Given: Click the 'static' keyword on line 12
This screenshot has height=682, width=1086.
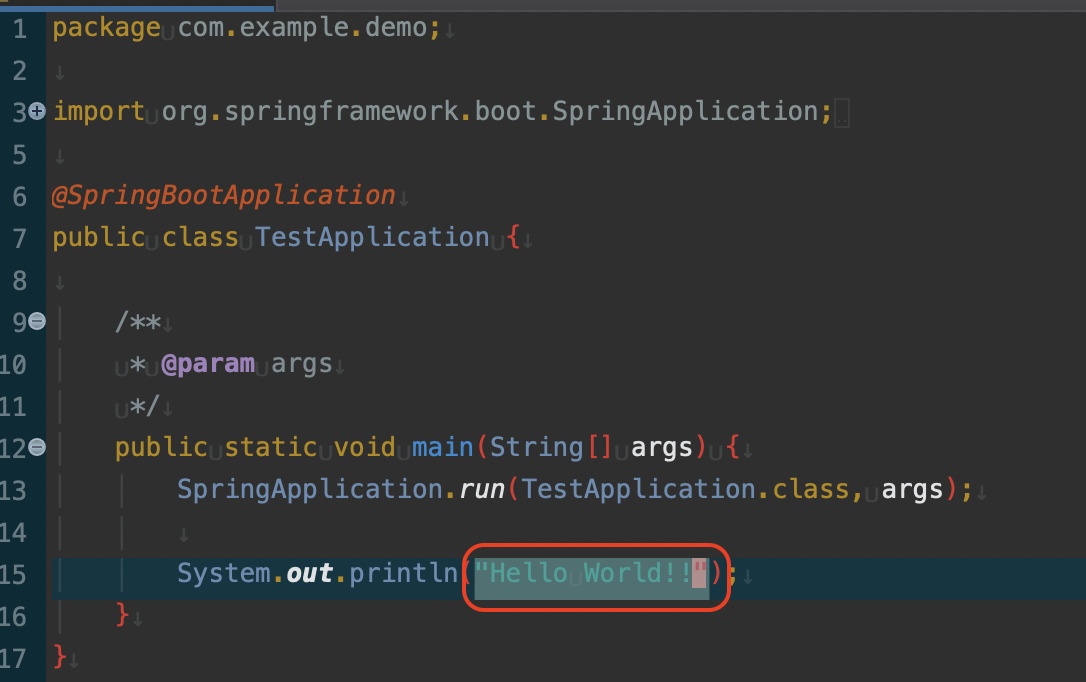Looking at the screenshot, I should (x=271, y=447).
